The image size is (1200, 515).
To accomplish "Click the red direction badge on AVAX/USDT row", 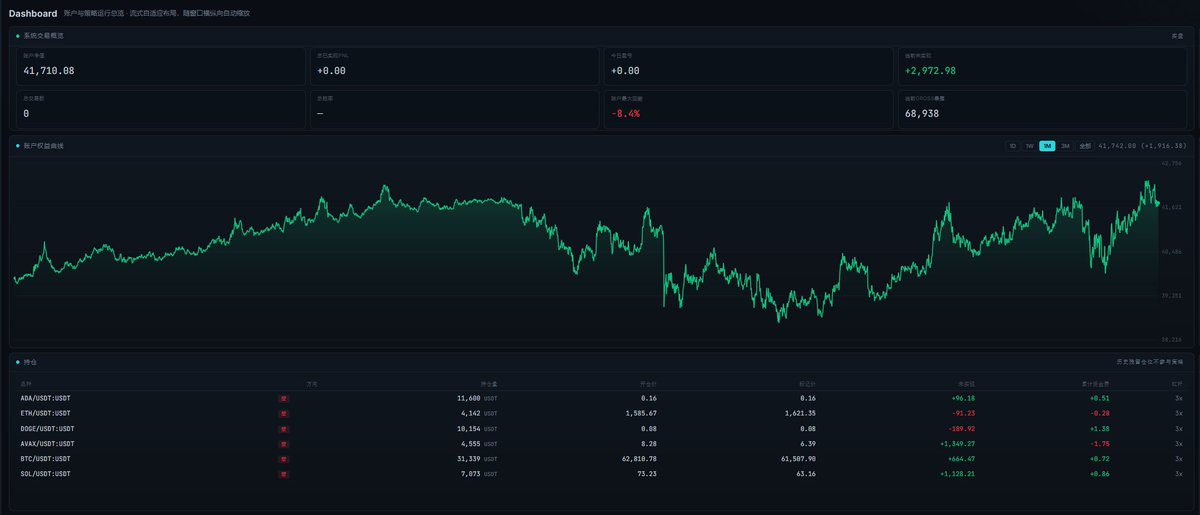I will (x=284, y=443).
